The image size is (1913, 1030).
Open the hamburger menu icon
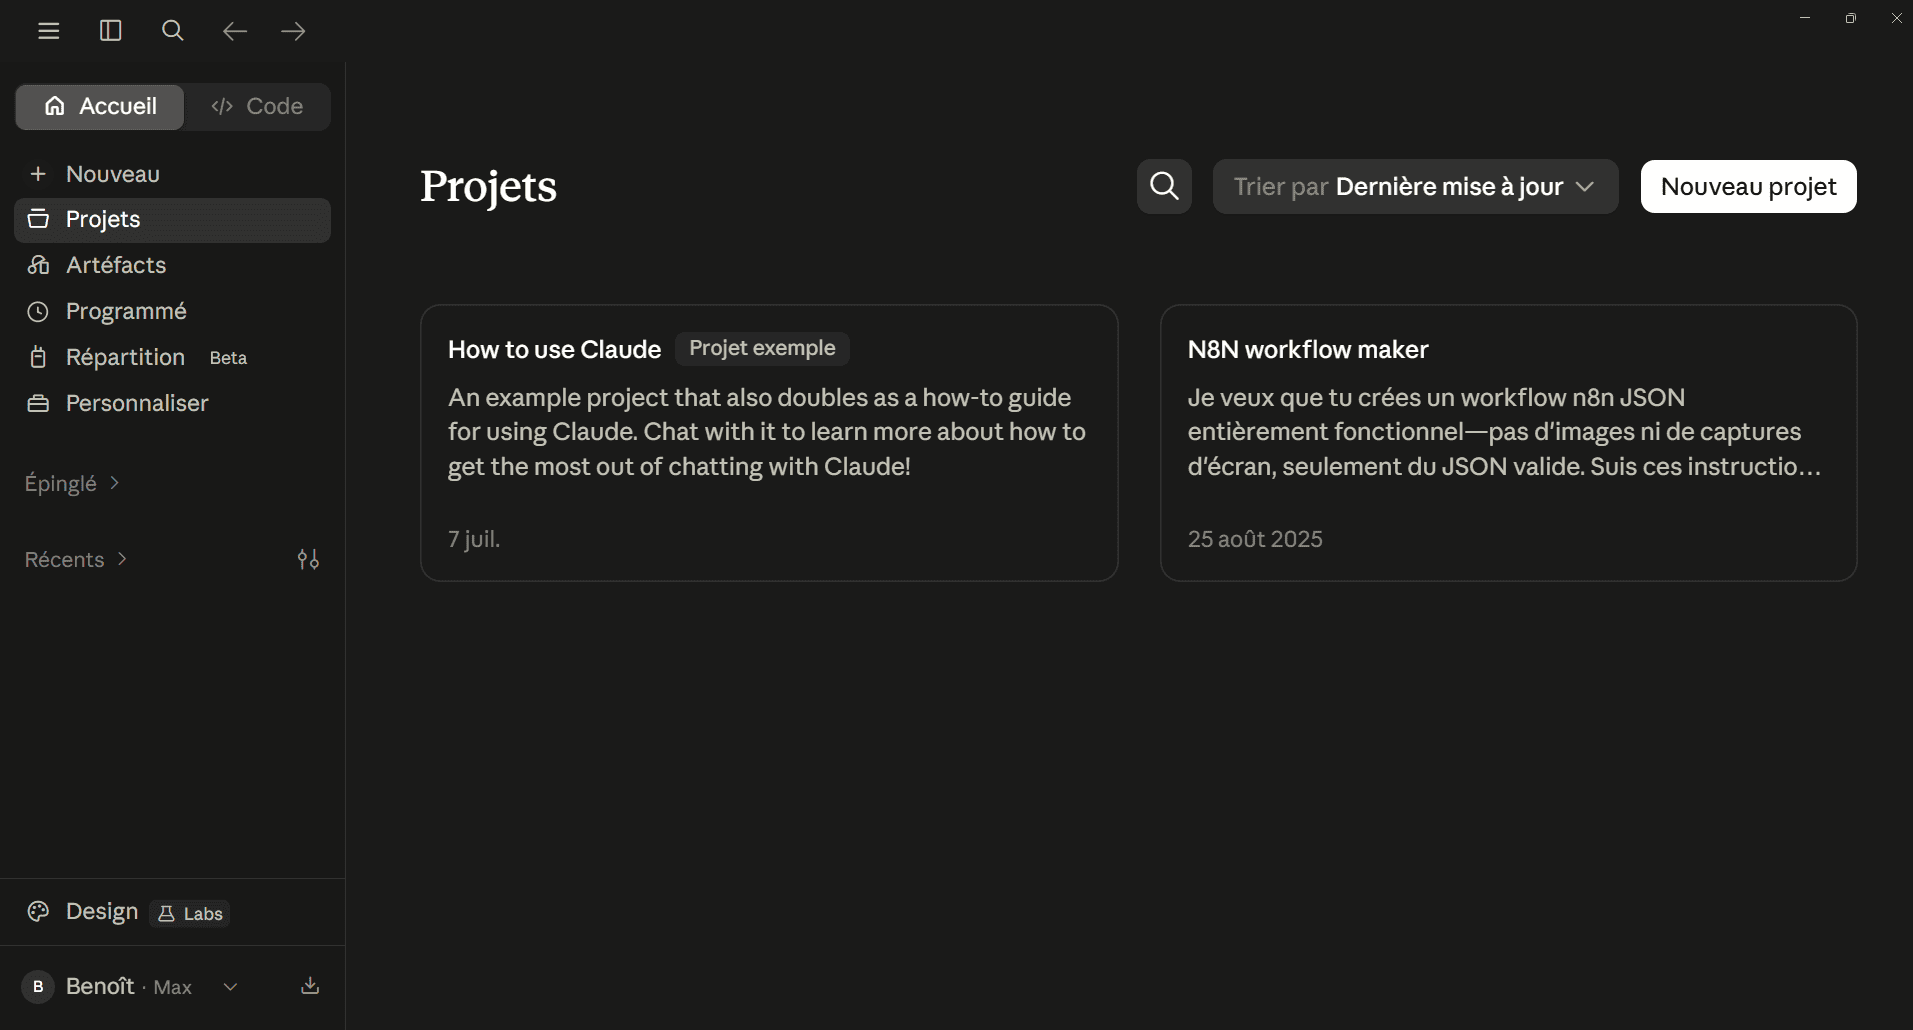pyautogui.click(x=49, y=31)
